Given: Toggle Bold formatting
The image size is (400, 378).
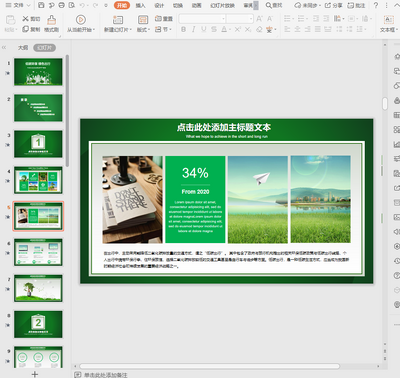Looking at the screenshot, I should click(x=183, y=30).
